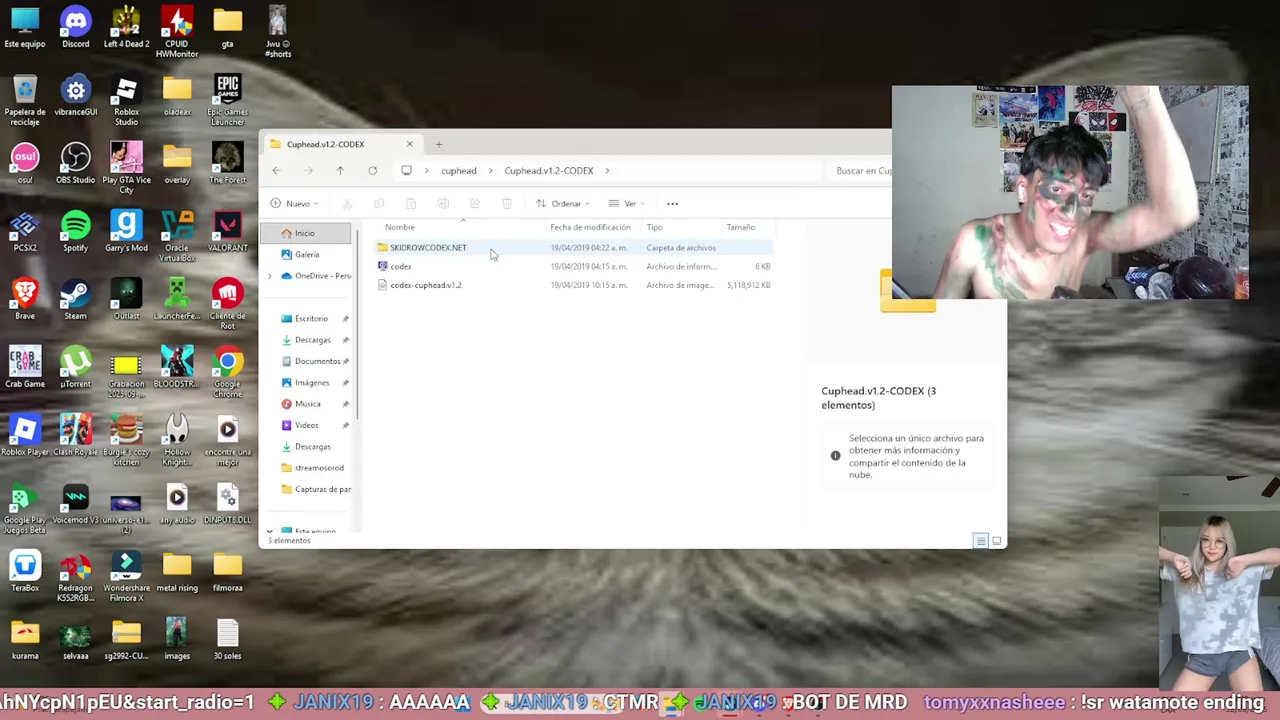Open TeraBox desktop shortcut
The image size is (1280, 720).
pyautogui.click(x=25, y=571)
